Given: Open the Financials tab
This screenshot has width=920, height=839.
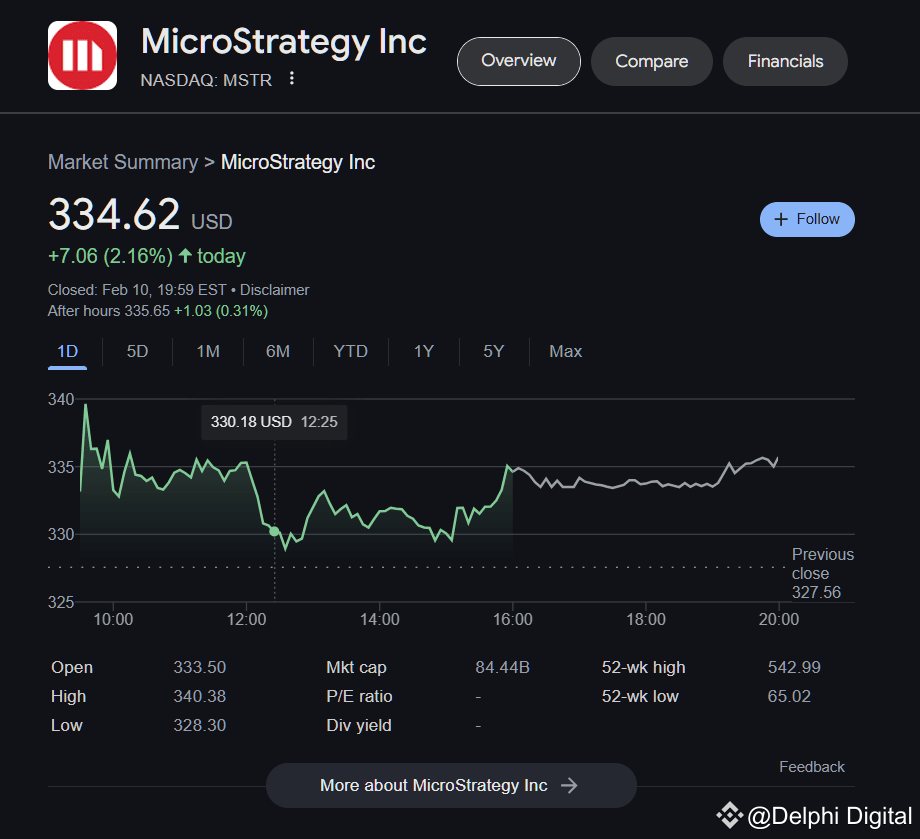Looking at the screenshot, I should pyautogui.click(x=785, y=62).
